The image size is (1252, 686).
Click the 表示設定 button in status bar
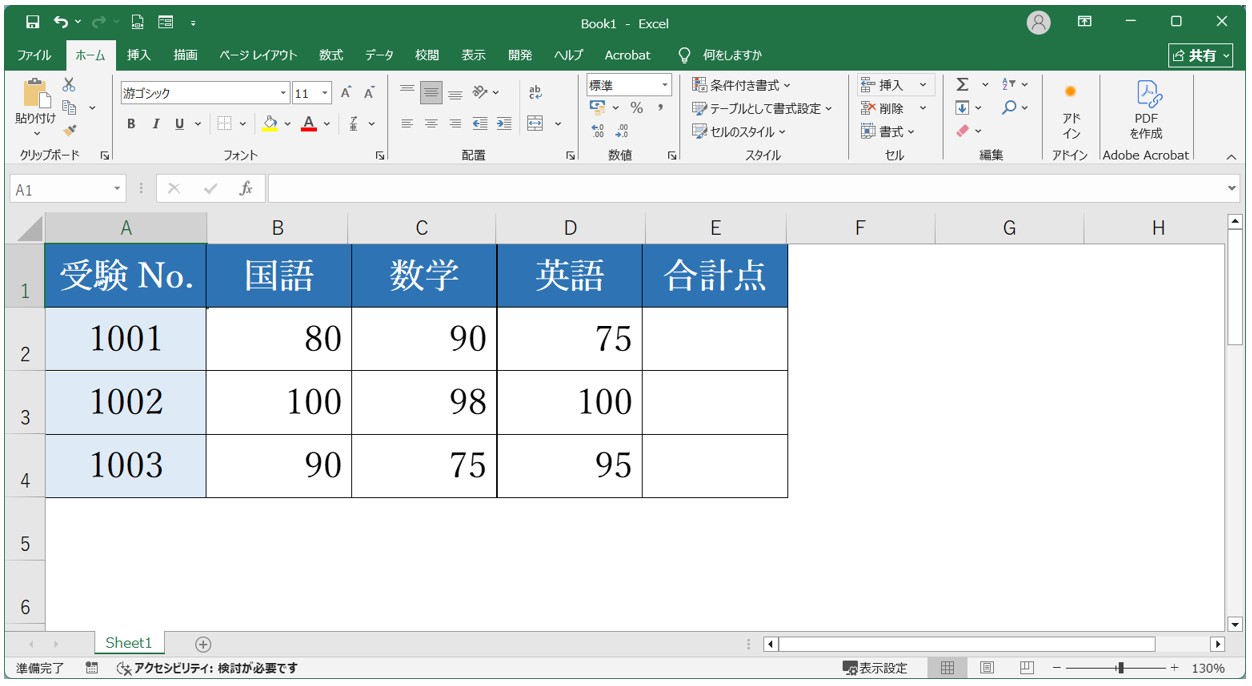pos(875,668)
